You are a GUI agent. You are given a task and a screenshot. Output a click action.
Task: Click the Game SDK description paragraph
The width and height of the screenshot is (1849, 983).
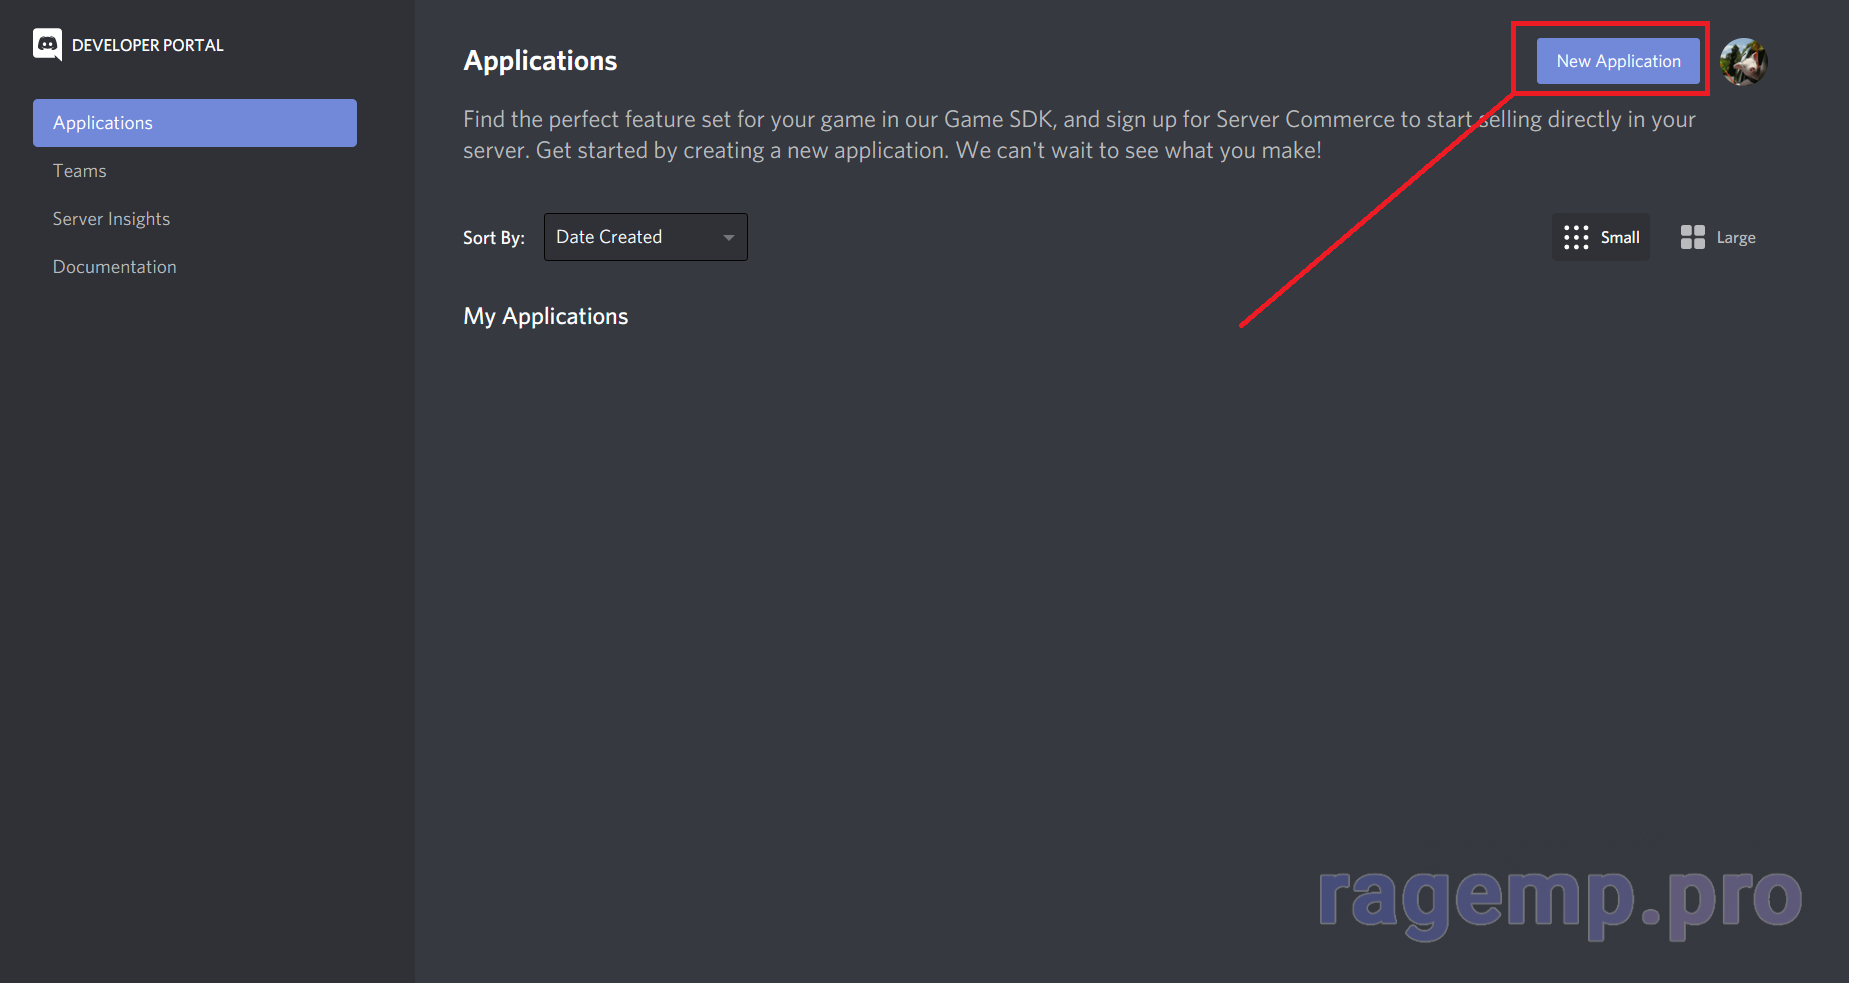[x=1079, y=135]
